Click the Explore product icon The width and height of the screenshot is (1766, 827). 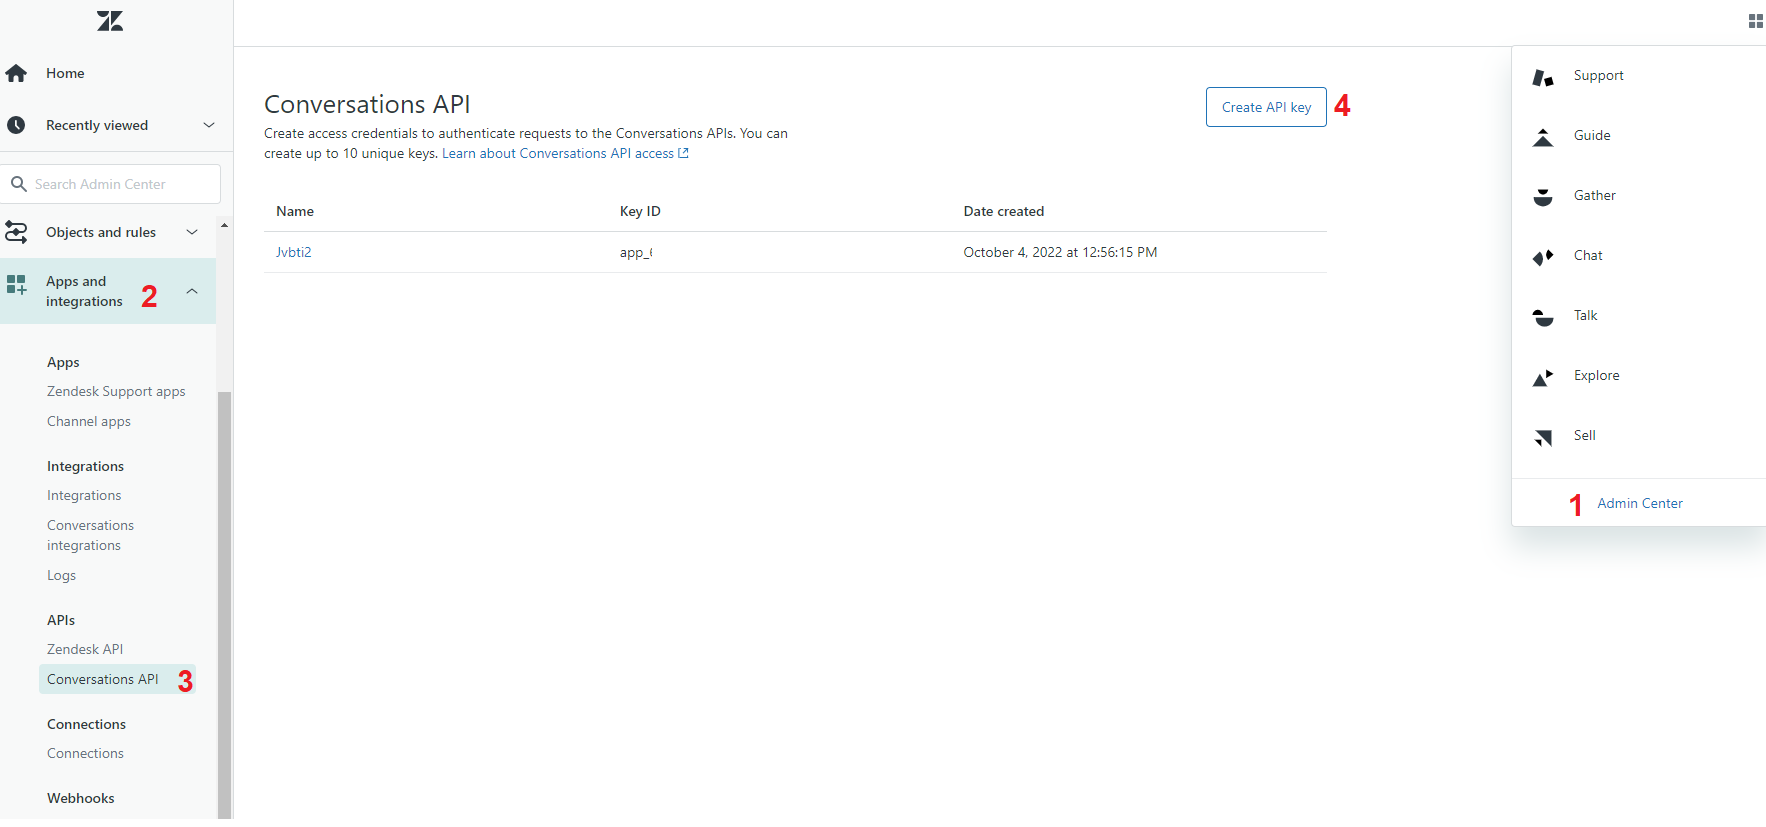pyautogui.click(x=1543, y=377)
